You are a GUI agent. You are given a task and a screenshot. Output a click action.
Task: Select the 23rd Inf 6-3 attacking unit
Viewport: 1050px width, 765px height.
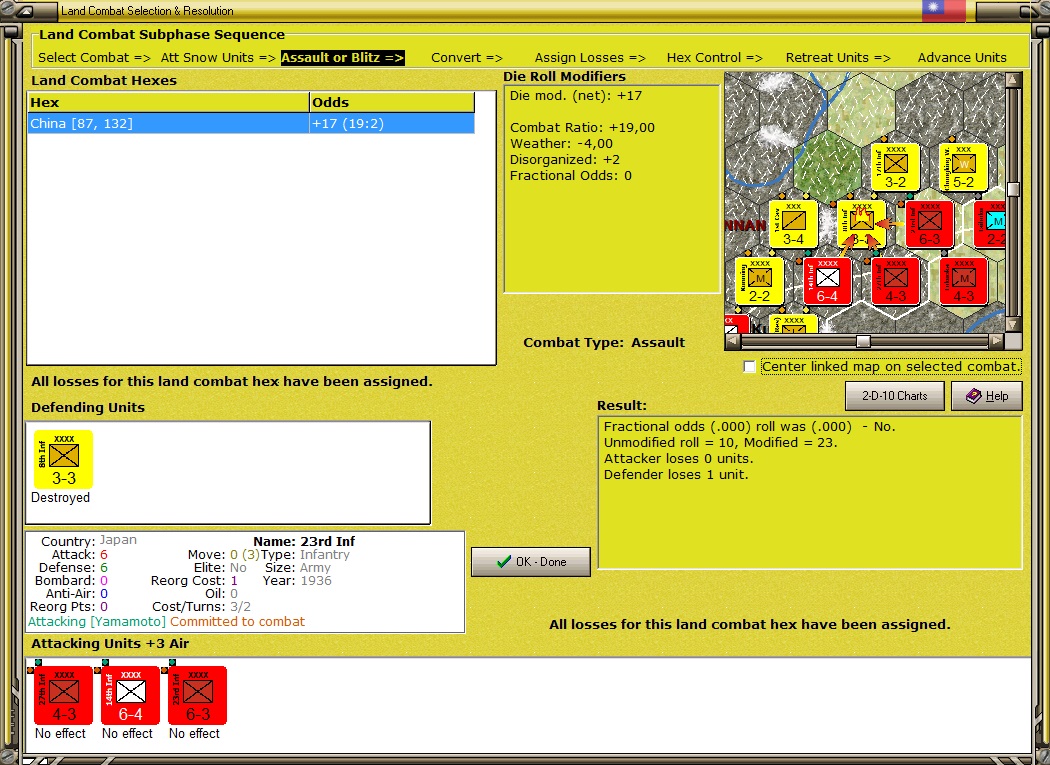[198, 695]
